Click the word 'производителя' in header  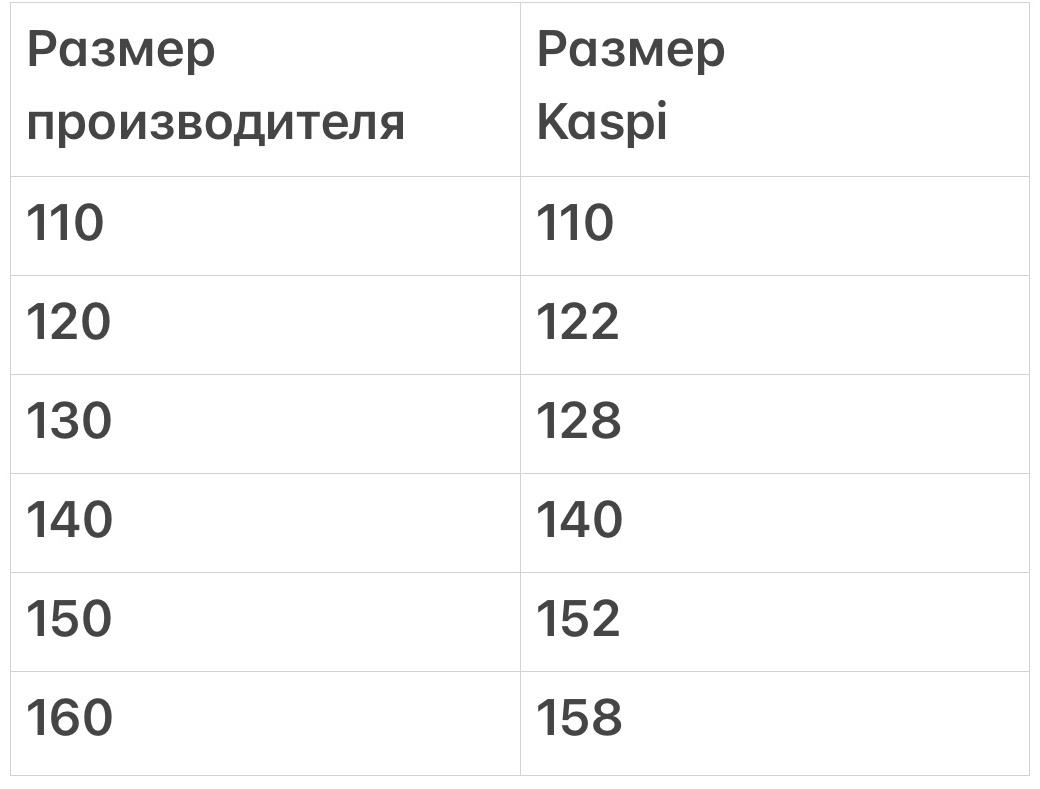(x=216, y=123)
